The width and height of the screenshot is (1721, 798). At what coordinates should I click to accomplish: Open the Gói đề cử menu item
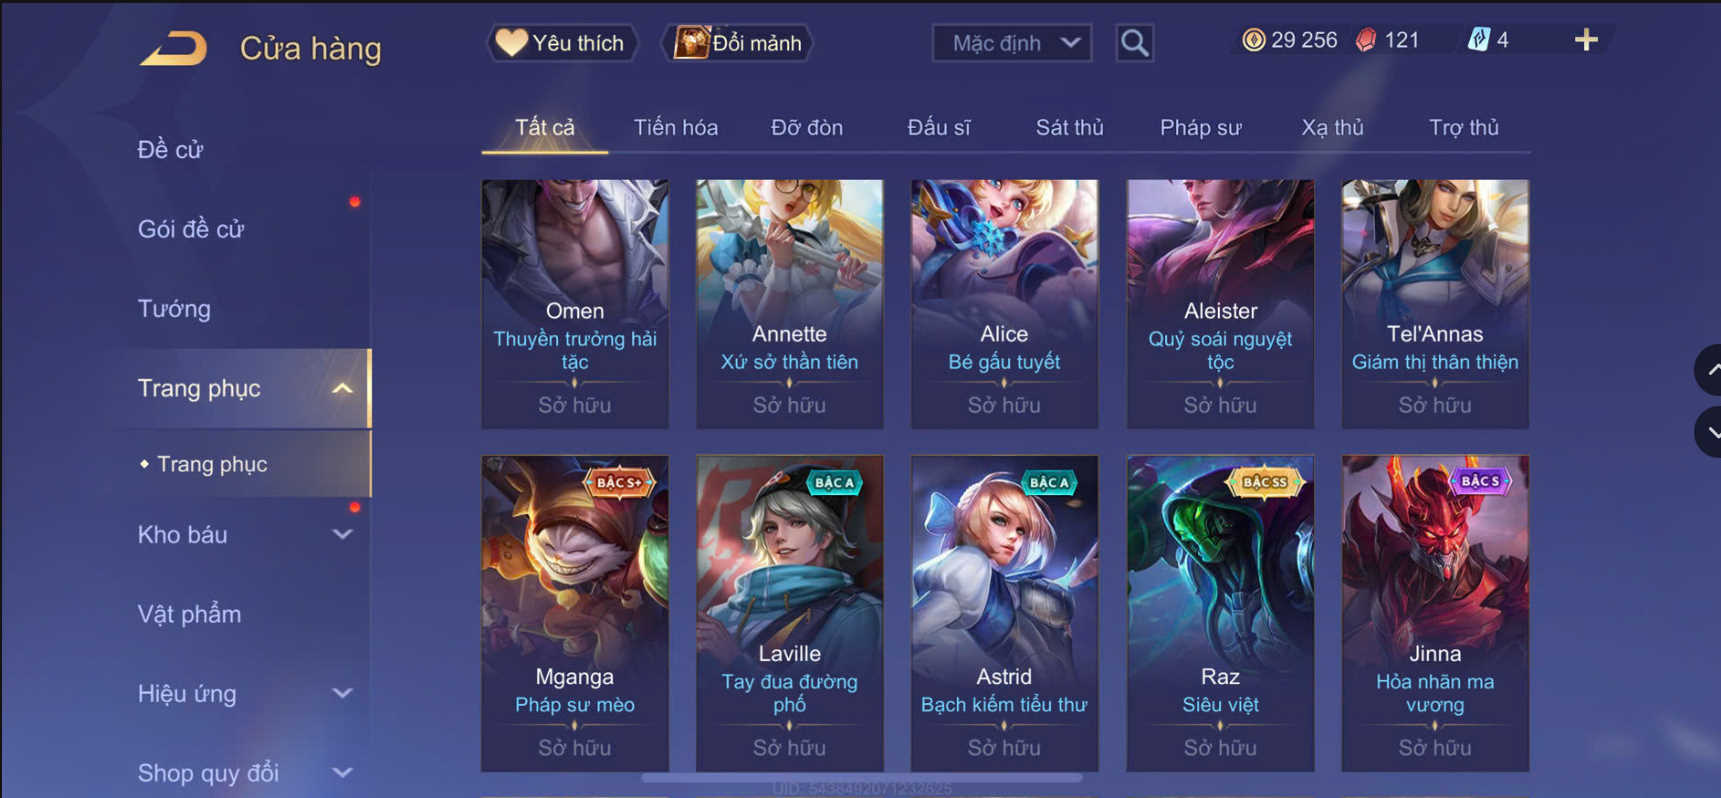tap(190, 229)
